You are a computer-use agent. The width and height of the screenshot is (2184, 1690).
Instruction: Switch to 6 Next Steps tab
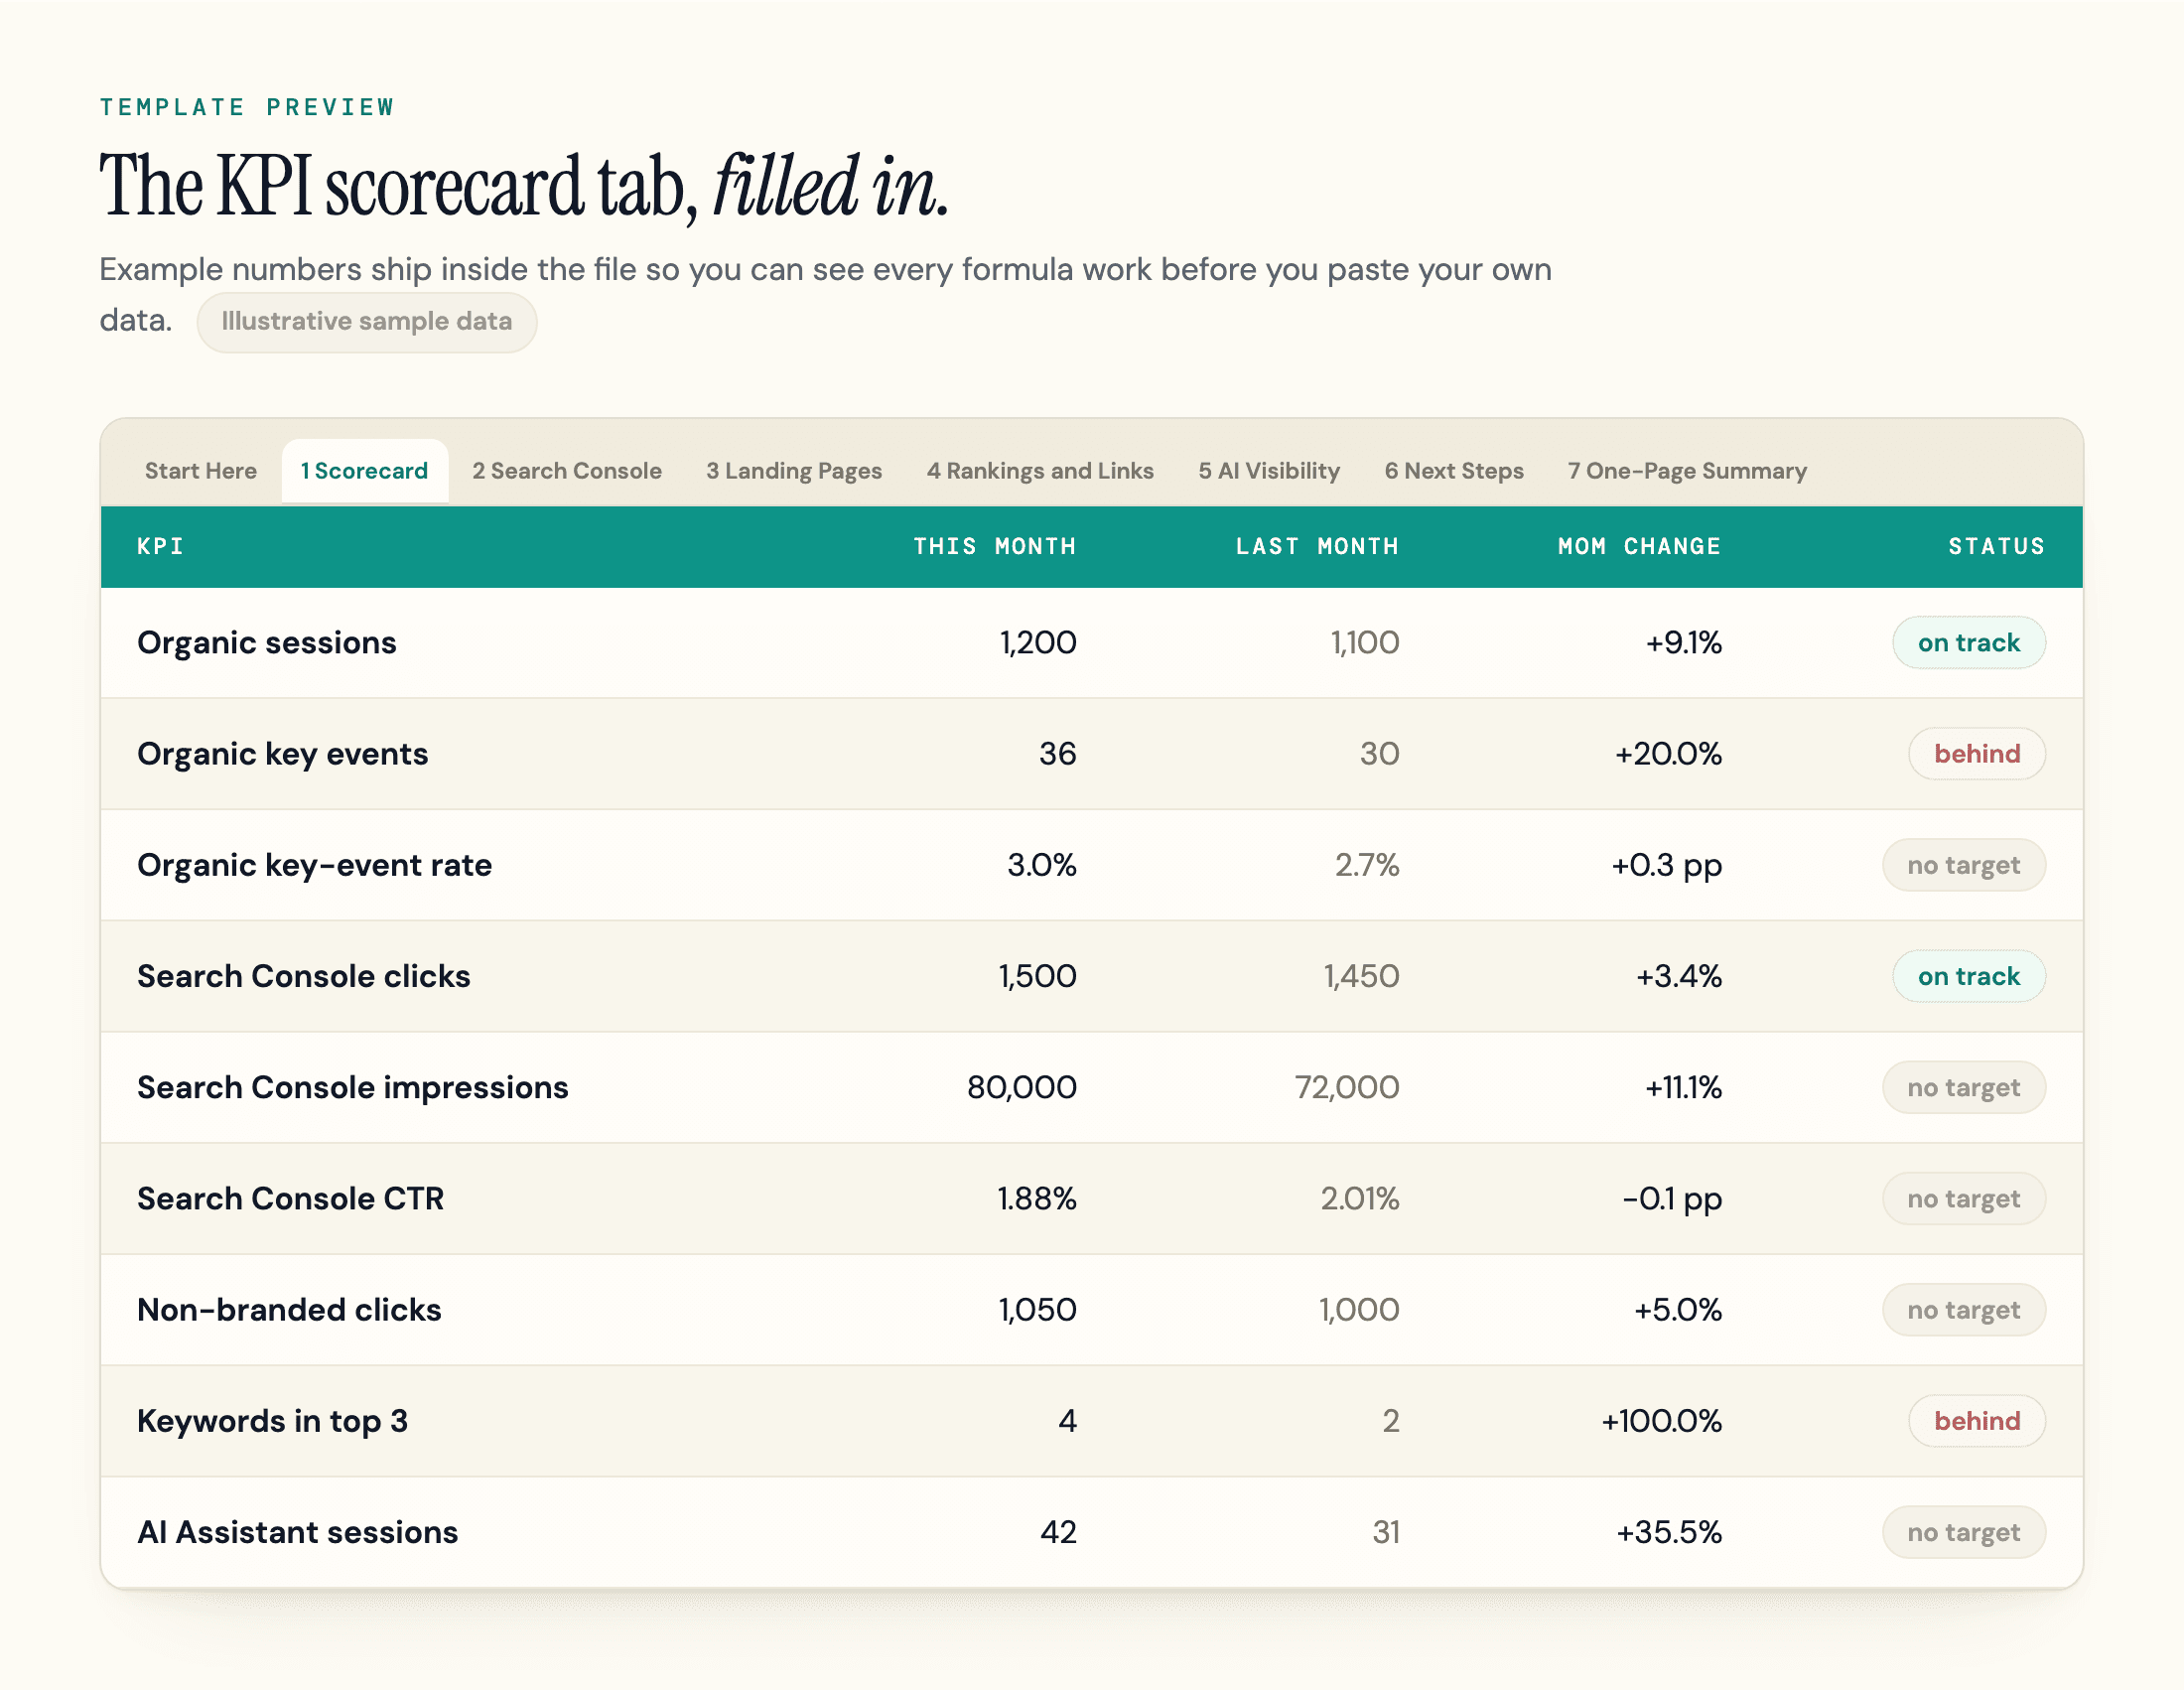point(1454,471)
